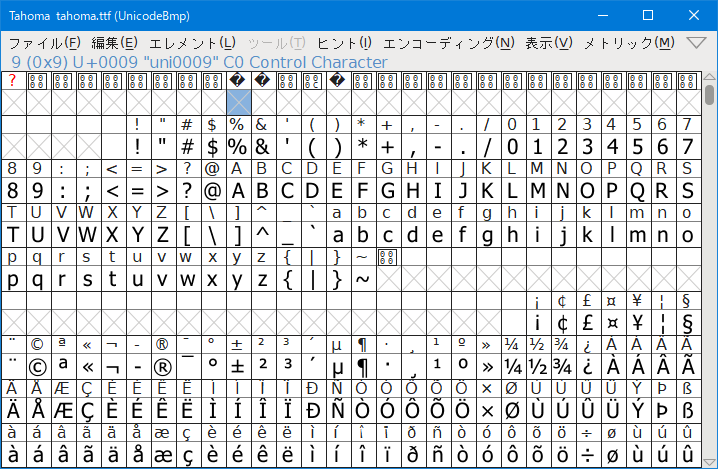Select the one half ½ glyph cell
The width and height of the screenshot is (718, 469).
pyautogui.click(x=537, y=367)
